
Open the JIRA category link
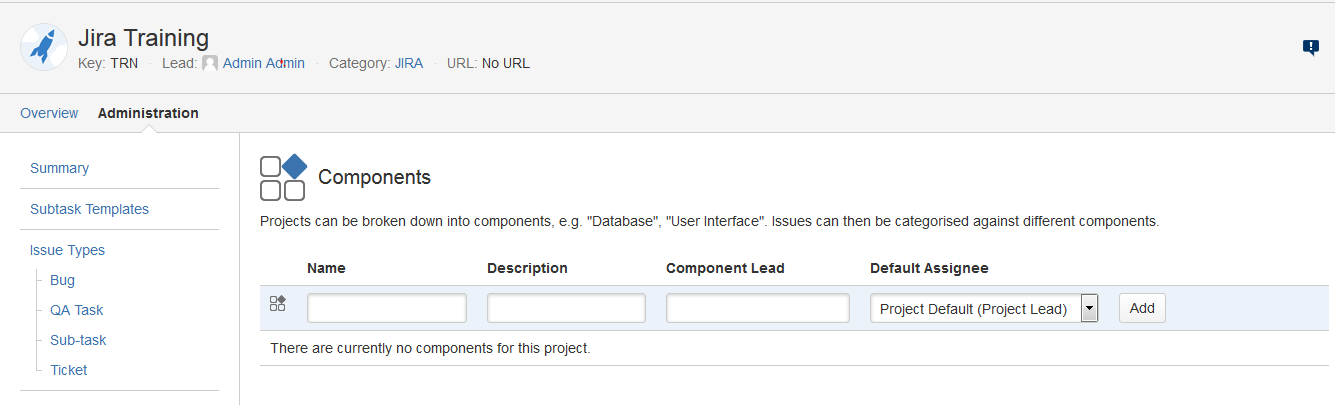click(x=409, y=63)
